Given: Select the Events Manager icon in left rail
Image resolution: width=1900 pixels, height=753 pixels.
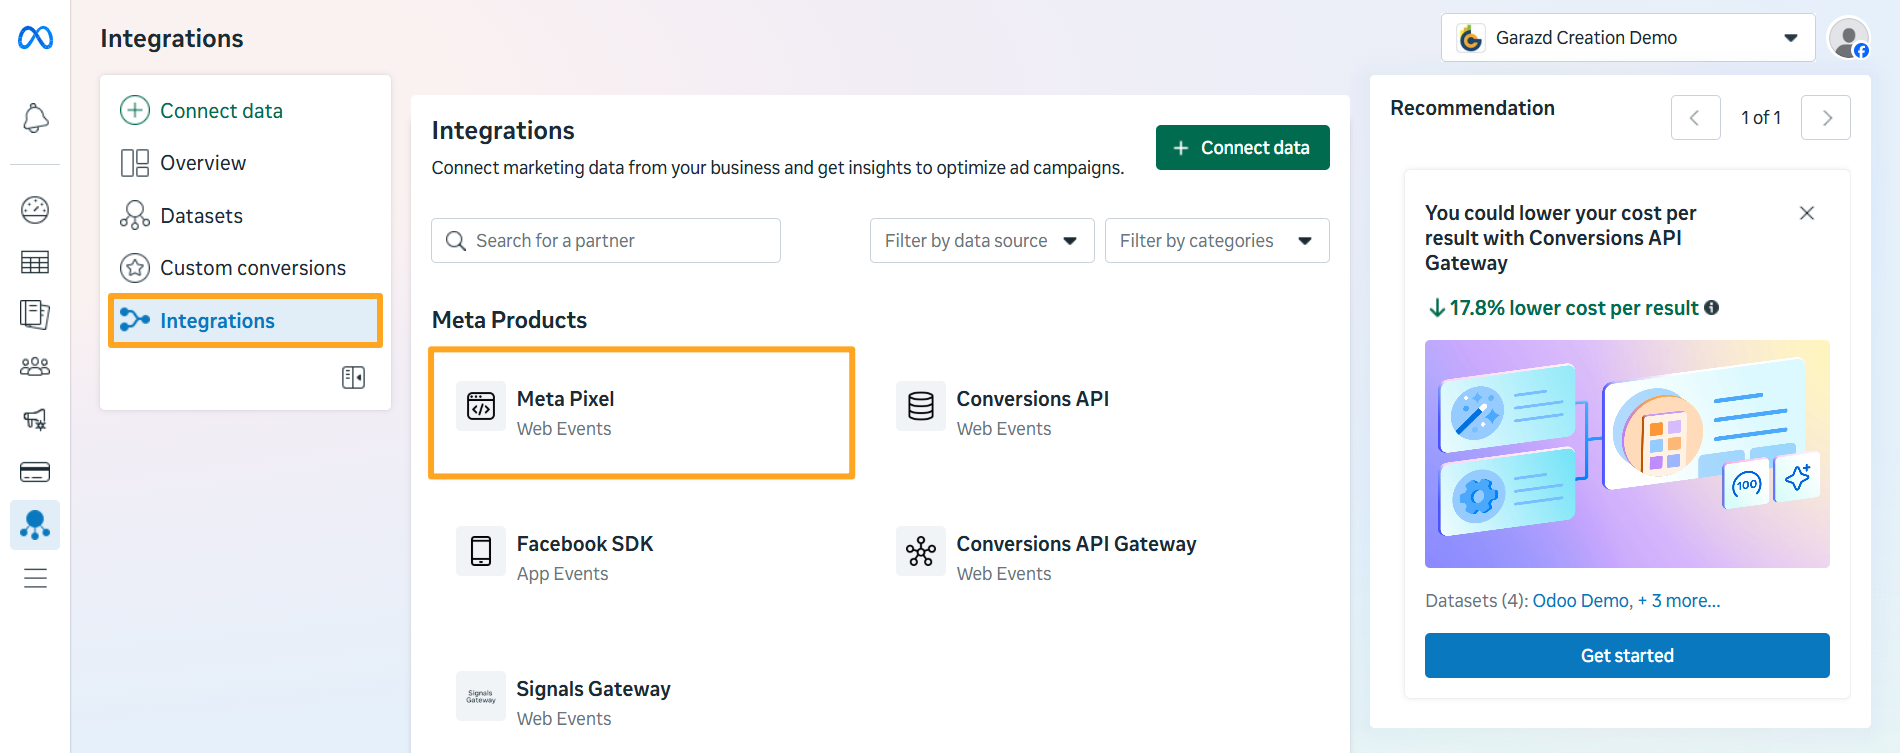Looking at the screenshot, I should coord(35,525).
